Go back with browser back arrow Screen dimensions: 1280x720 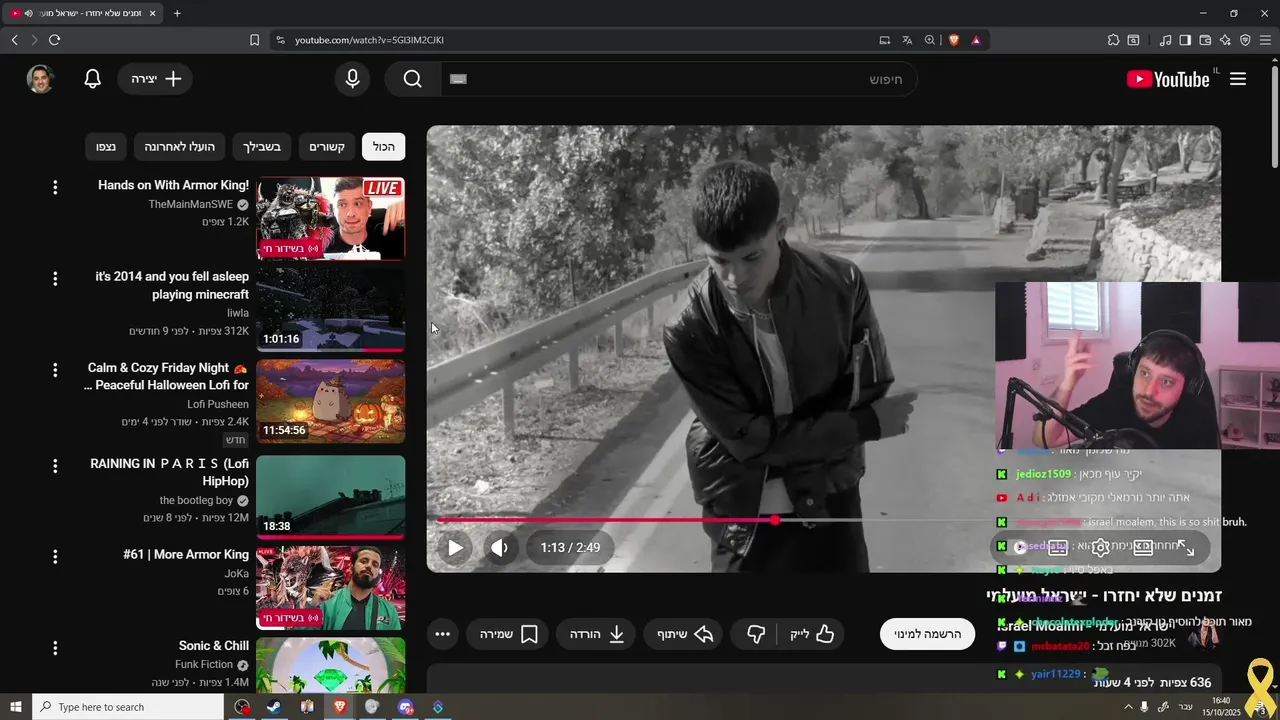coord(15,40)
